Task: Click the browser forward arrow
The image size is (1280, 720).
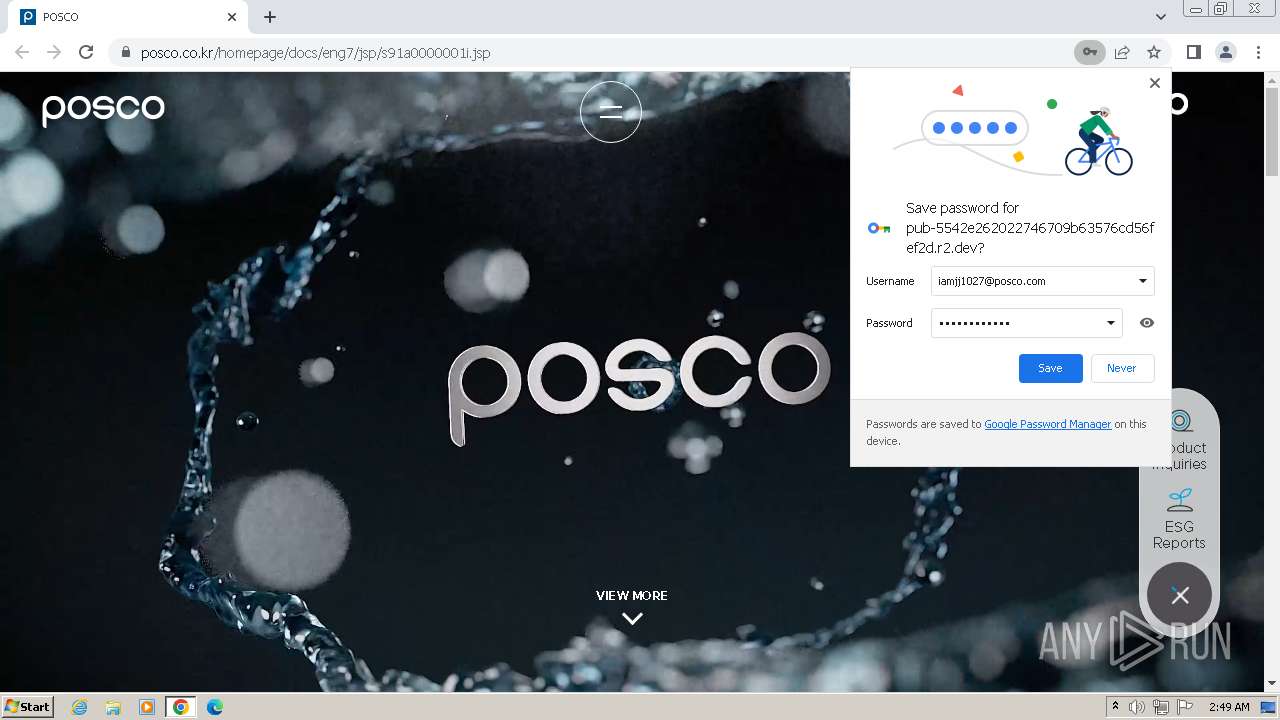Action: point(54,52)
